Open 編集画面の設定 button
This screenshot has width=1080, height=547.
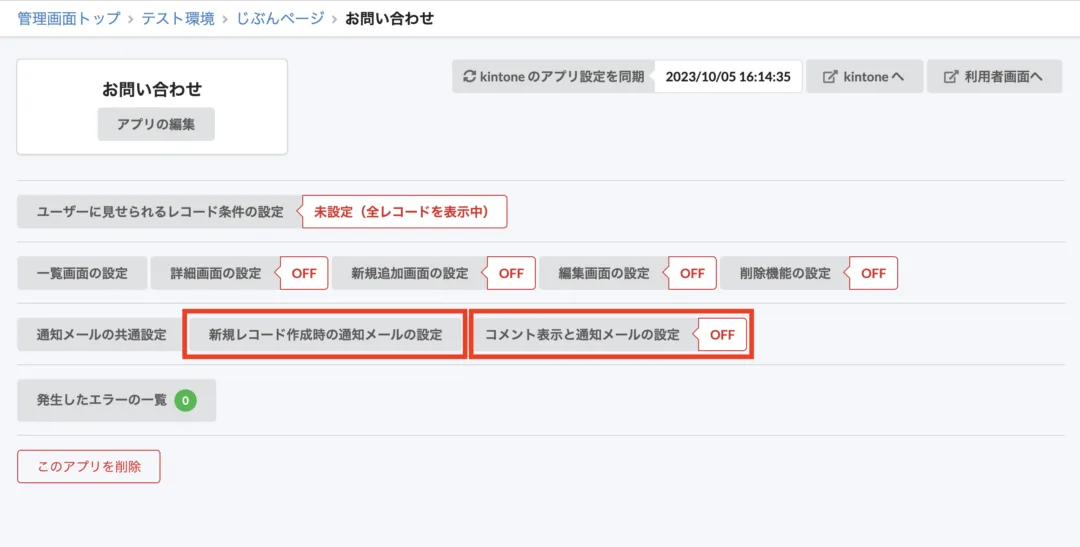[604, 274]
